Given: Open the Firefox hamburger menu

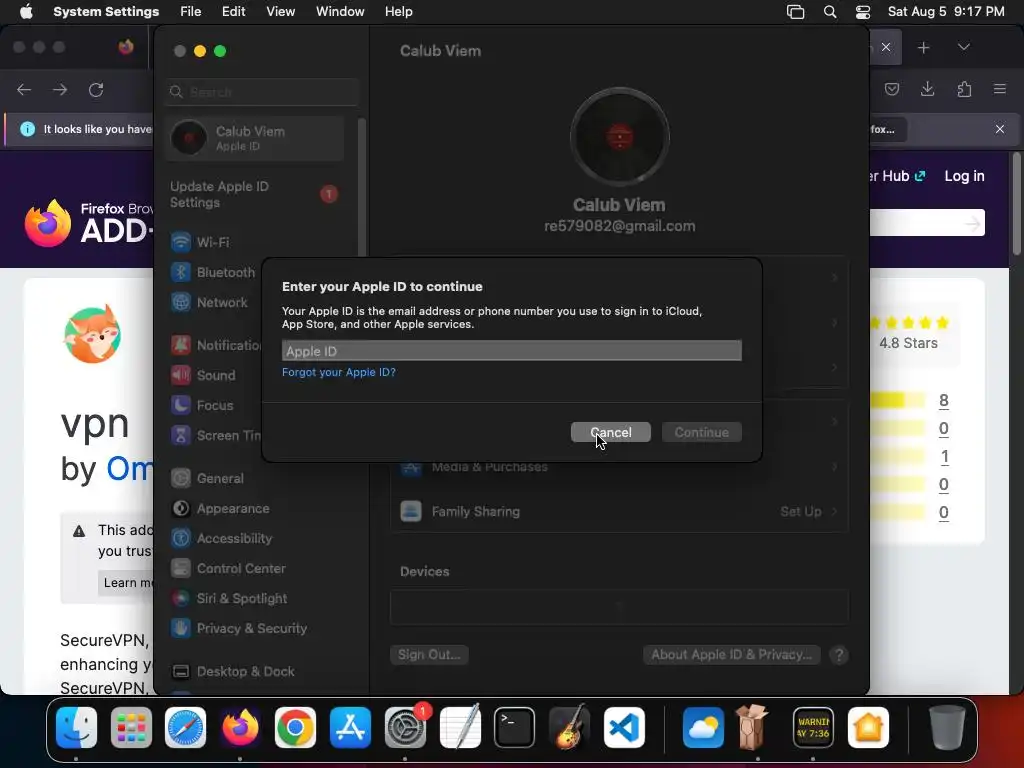Looking at the screenshot, I should tap(1000, 89).
